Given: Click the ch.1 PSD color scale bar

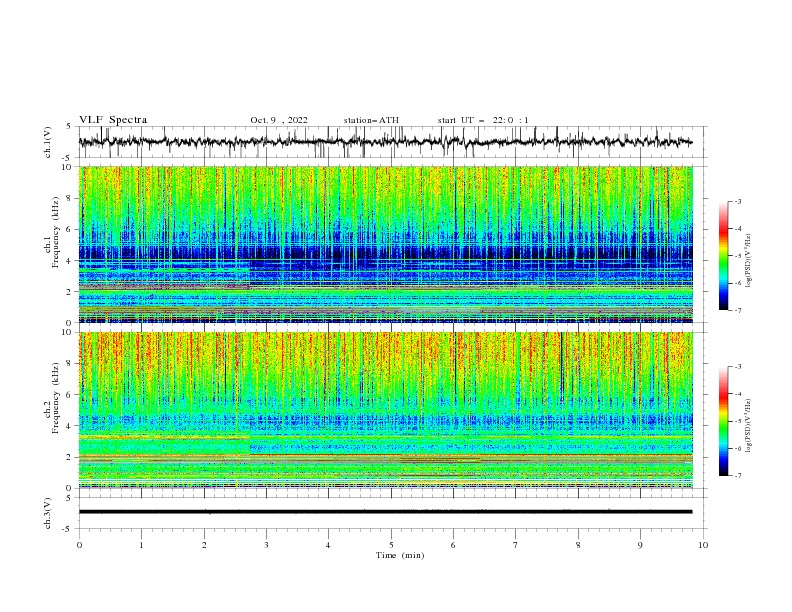Looking at the screenshot, I should pyautogui.click(x=724, y=256).
